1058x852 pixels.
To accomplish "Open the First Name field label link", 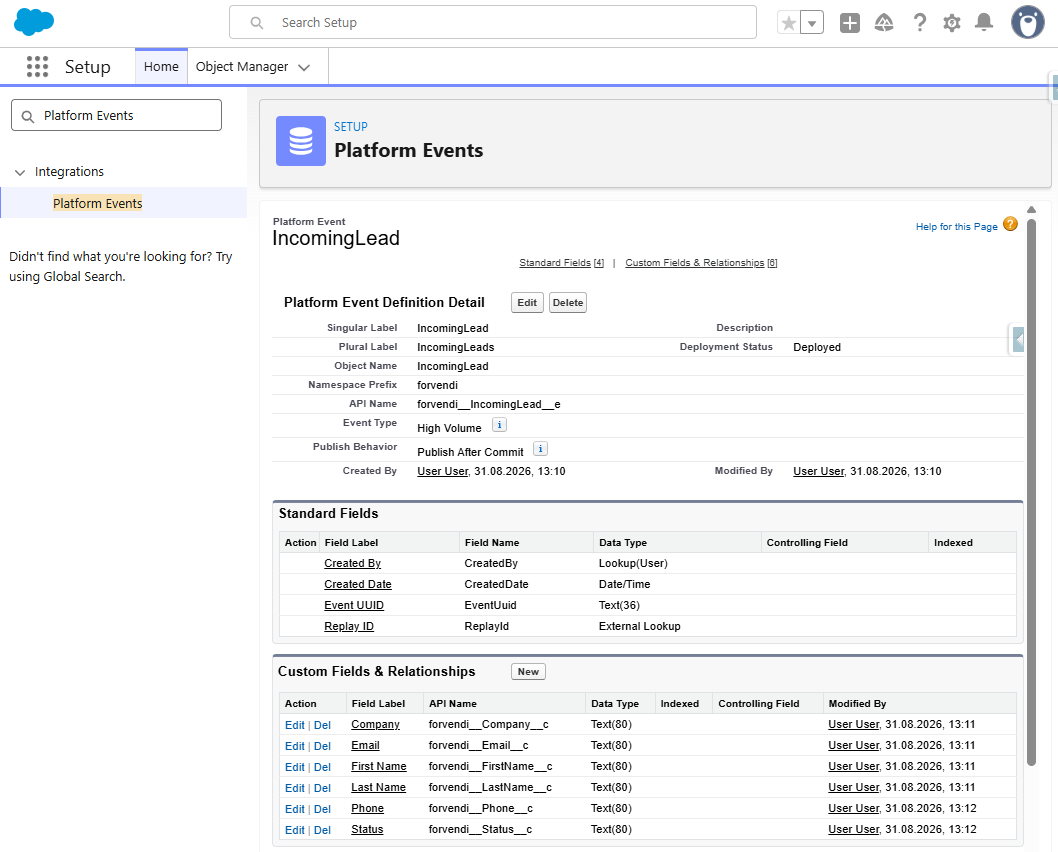I will point(379,766).
